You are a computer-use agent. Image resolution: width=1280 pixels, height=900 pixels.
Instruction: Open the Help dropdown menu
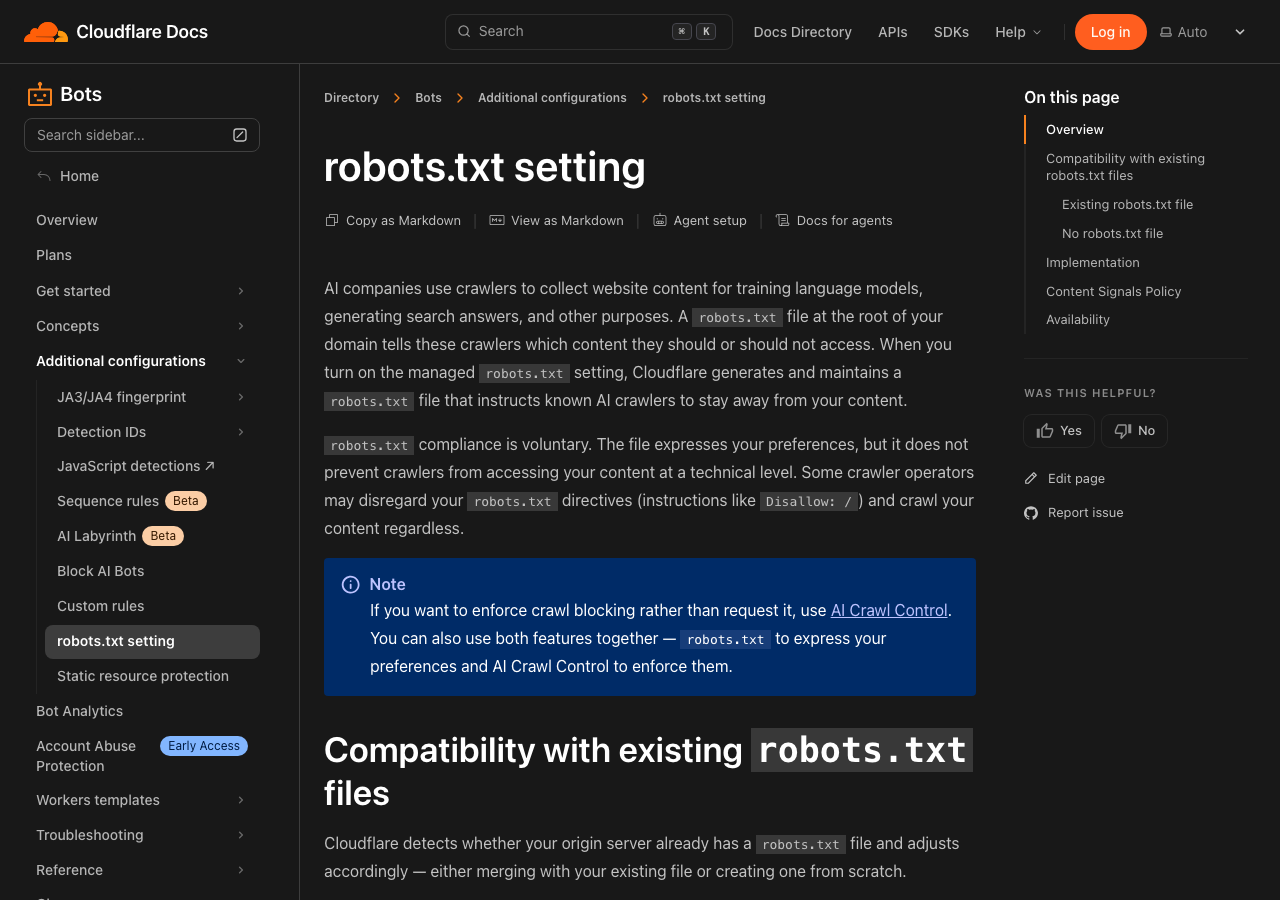pyautogui.click(x=1018, y=32)
